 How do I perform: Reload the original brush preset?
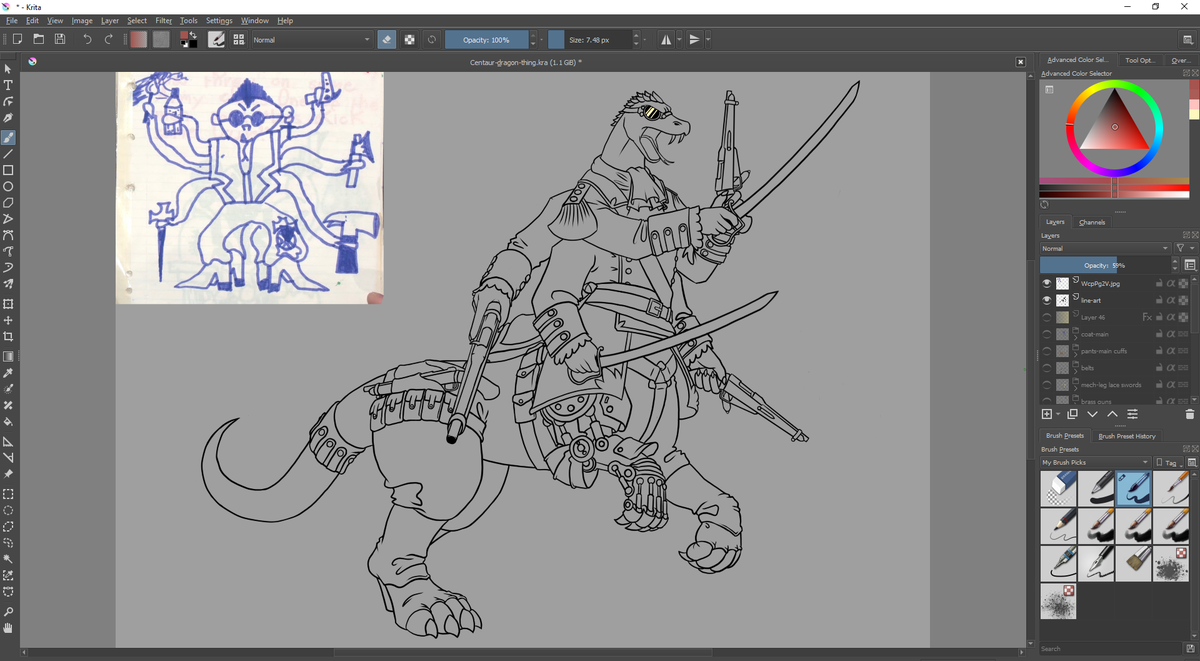tap(431, 39)
